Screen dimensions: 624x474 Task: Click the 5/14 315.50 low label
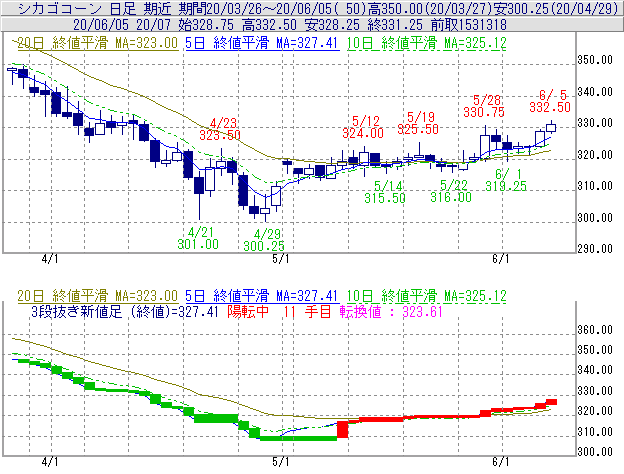385,192
